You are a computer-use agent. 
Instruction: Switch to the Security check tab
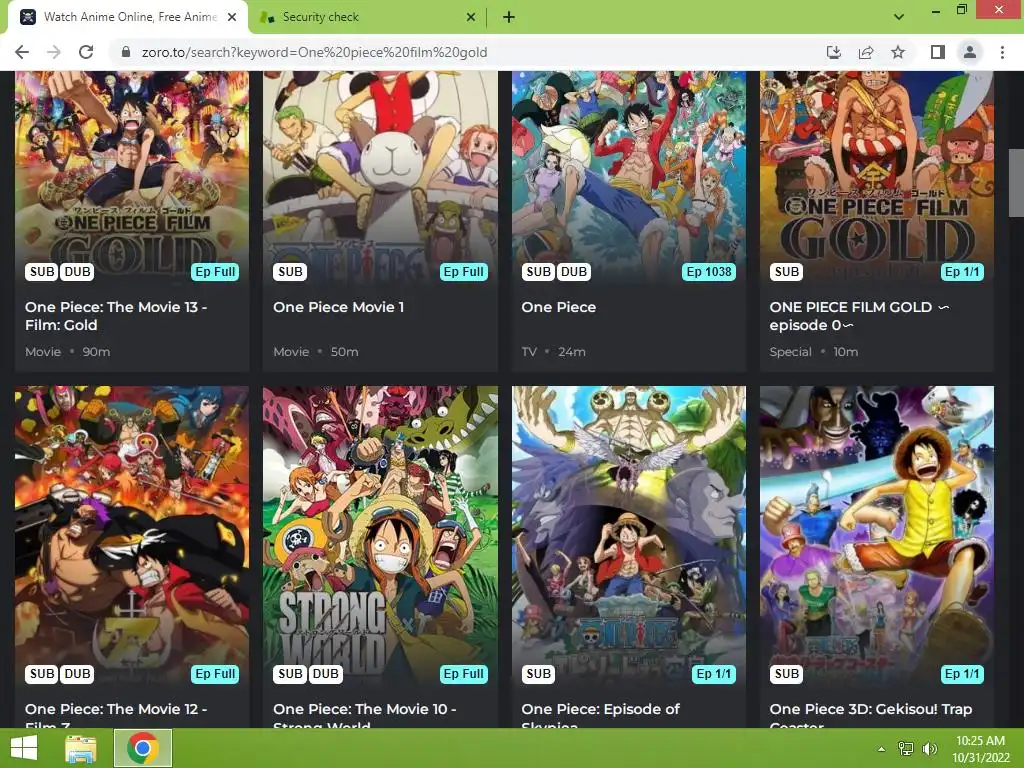coord(368,17)
